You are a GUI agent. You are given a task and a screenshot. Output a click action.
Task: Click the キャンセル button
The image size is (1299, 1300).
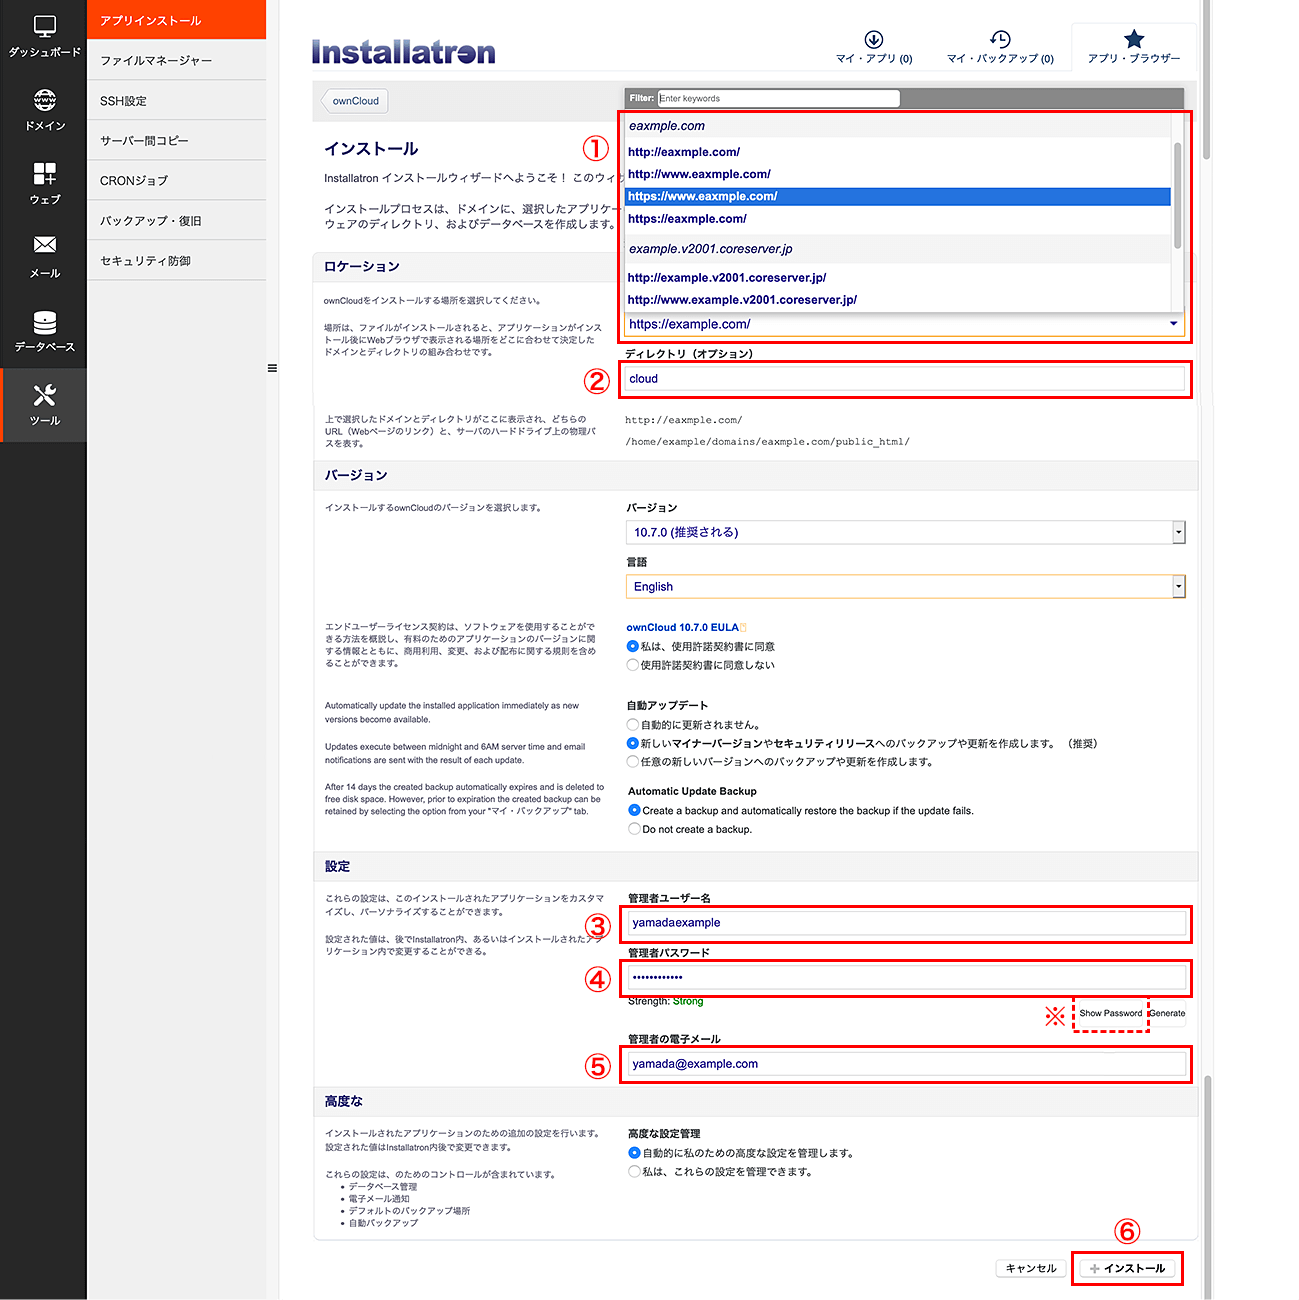tap(1030, 1268)
